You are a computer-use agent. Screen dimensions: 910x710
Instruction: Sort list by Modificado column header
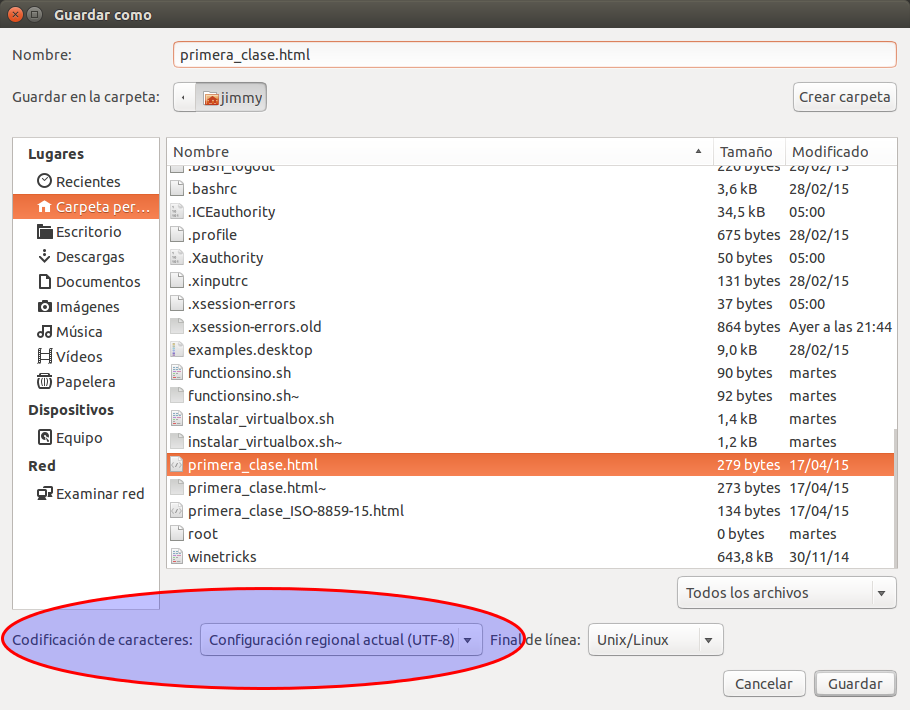click(838, 152)
